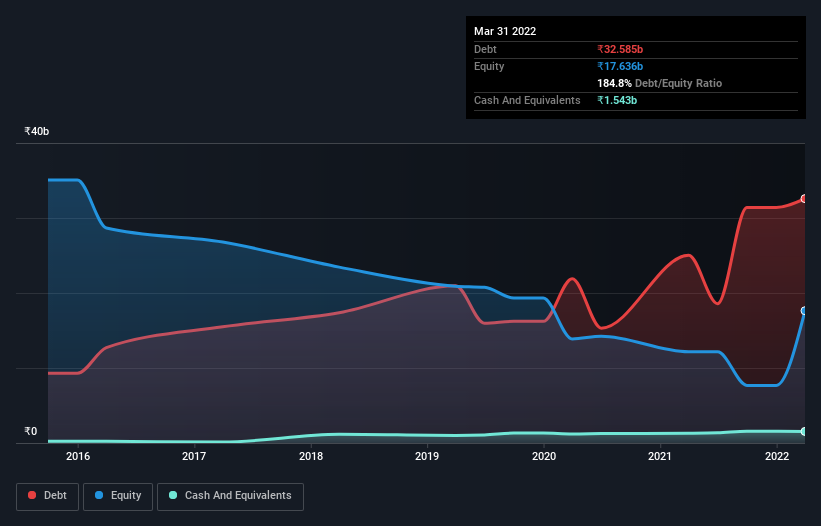Click the 2020 x-axis label
The image size is (821, 526).
pos(544,456)
